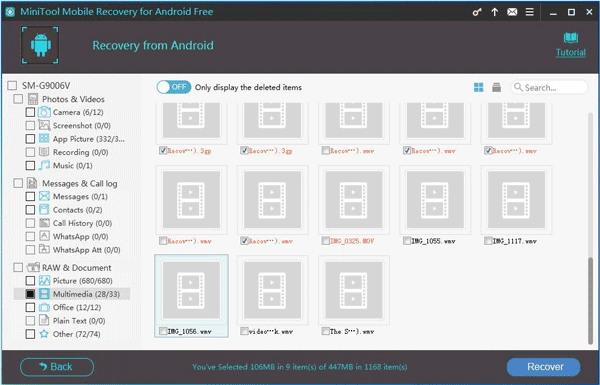Toggle Only display the deleted items switch

tap(174, 87)
